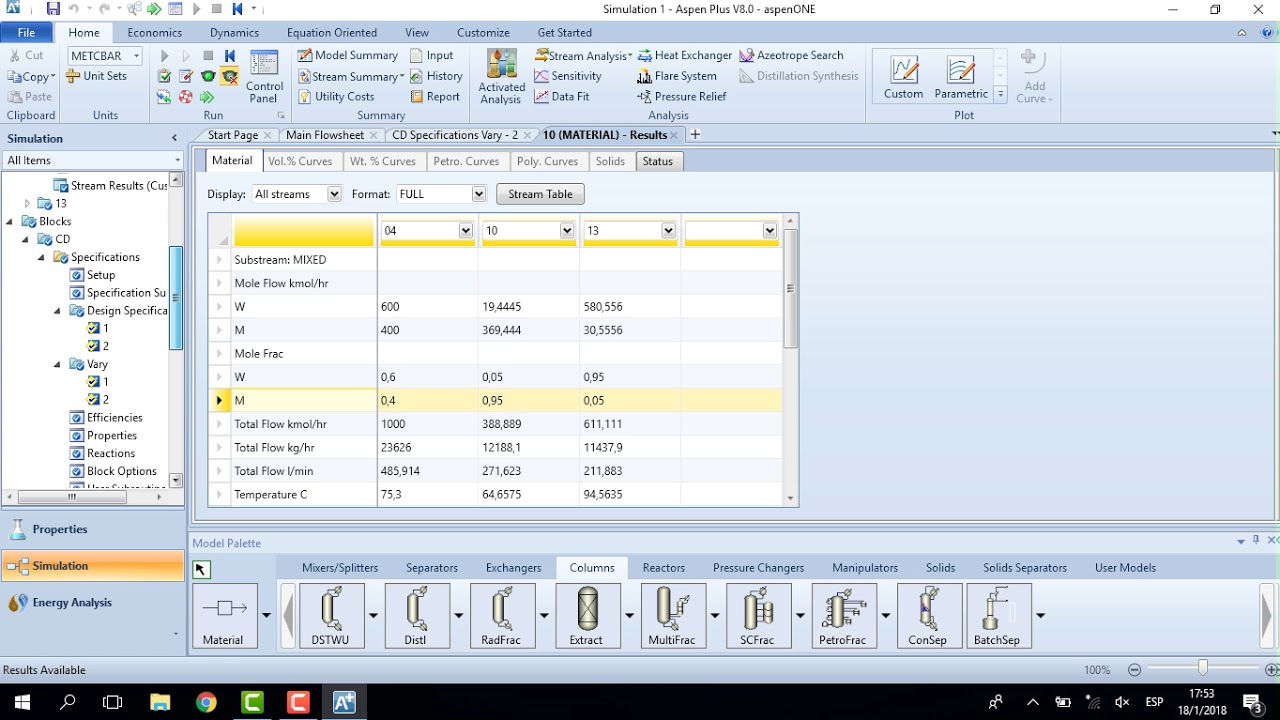Viewport: 1280px width, 720px height.
Task: Open Unit Sets from the Units group
Action: [98, 76]
